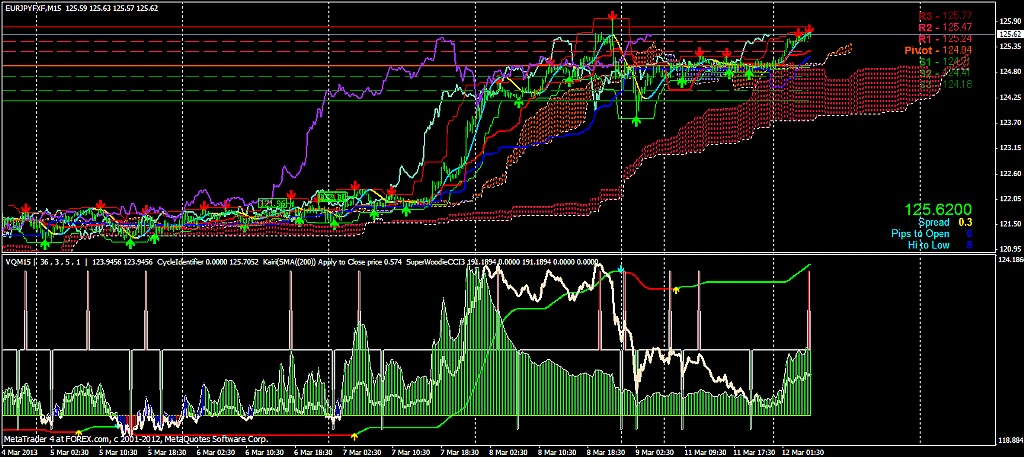Click the yellow up arrow near 9 Mar 02:30
Image resolution: width=1024 pixels, height=457 pixels.
pos(676,289)
